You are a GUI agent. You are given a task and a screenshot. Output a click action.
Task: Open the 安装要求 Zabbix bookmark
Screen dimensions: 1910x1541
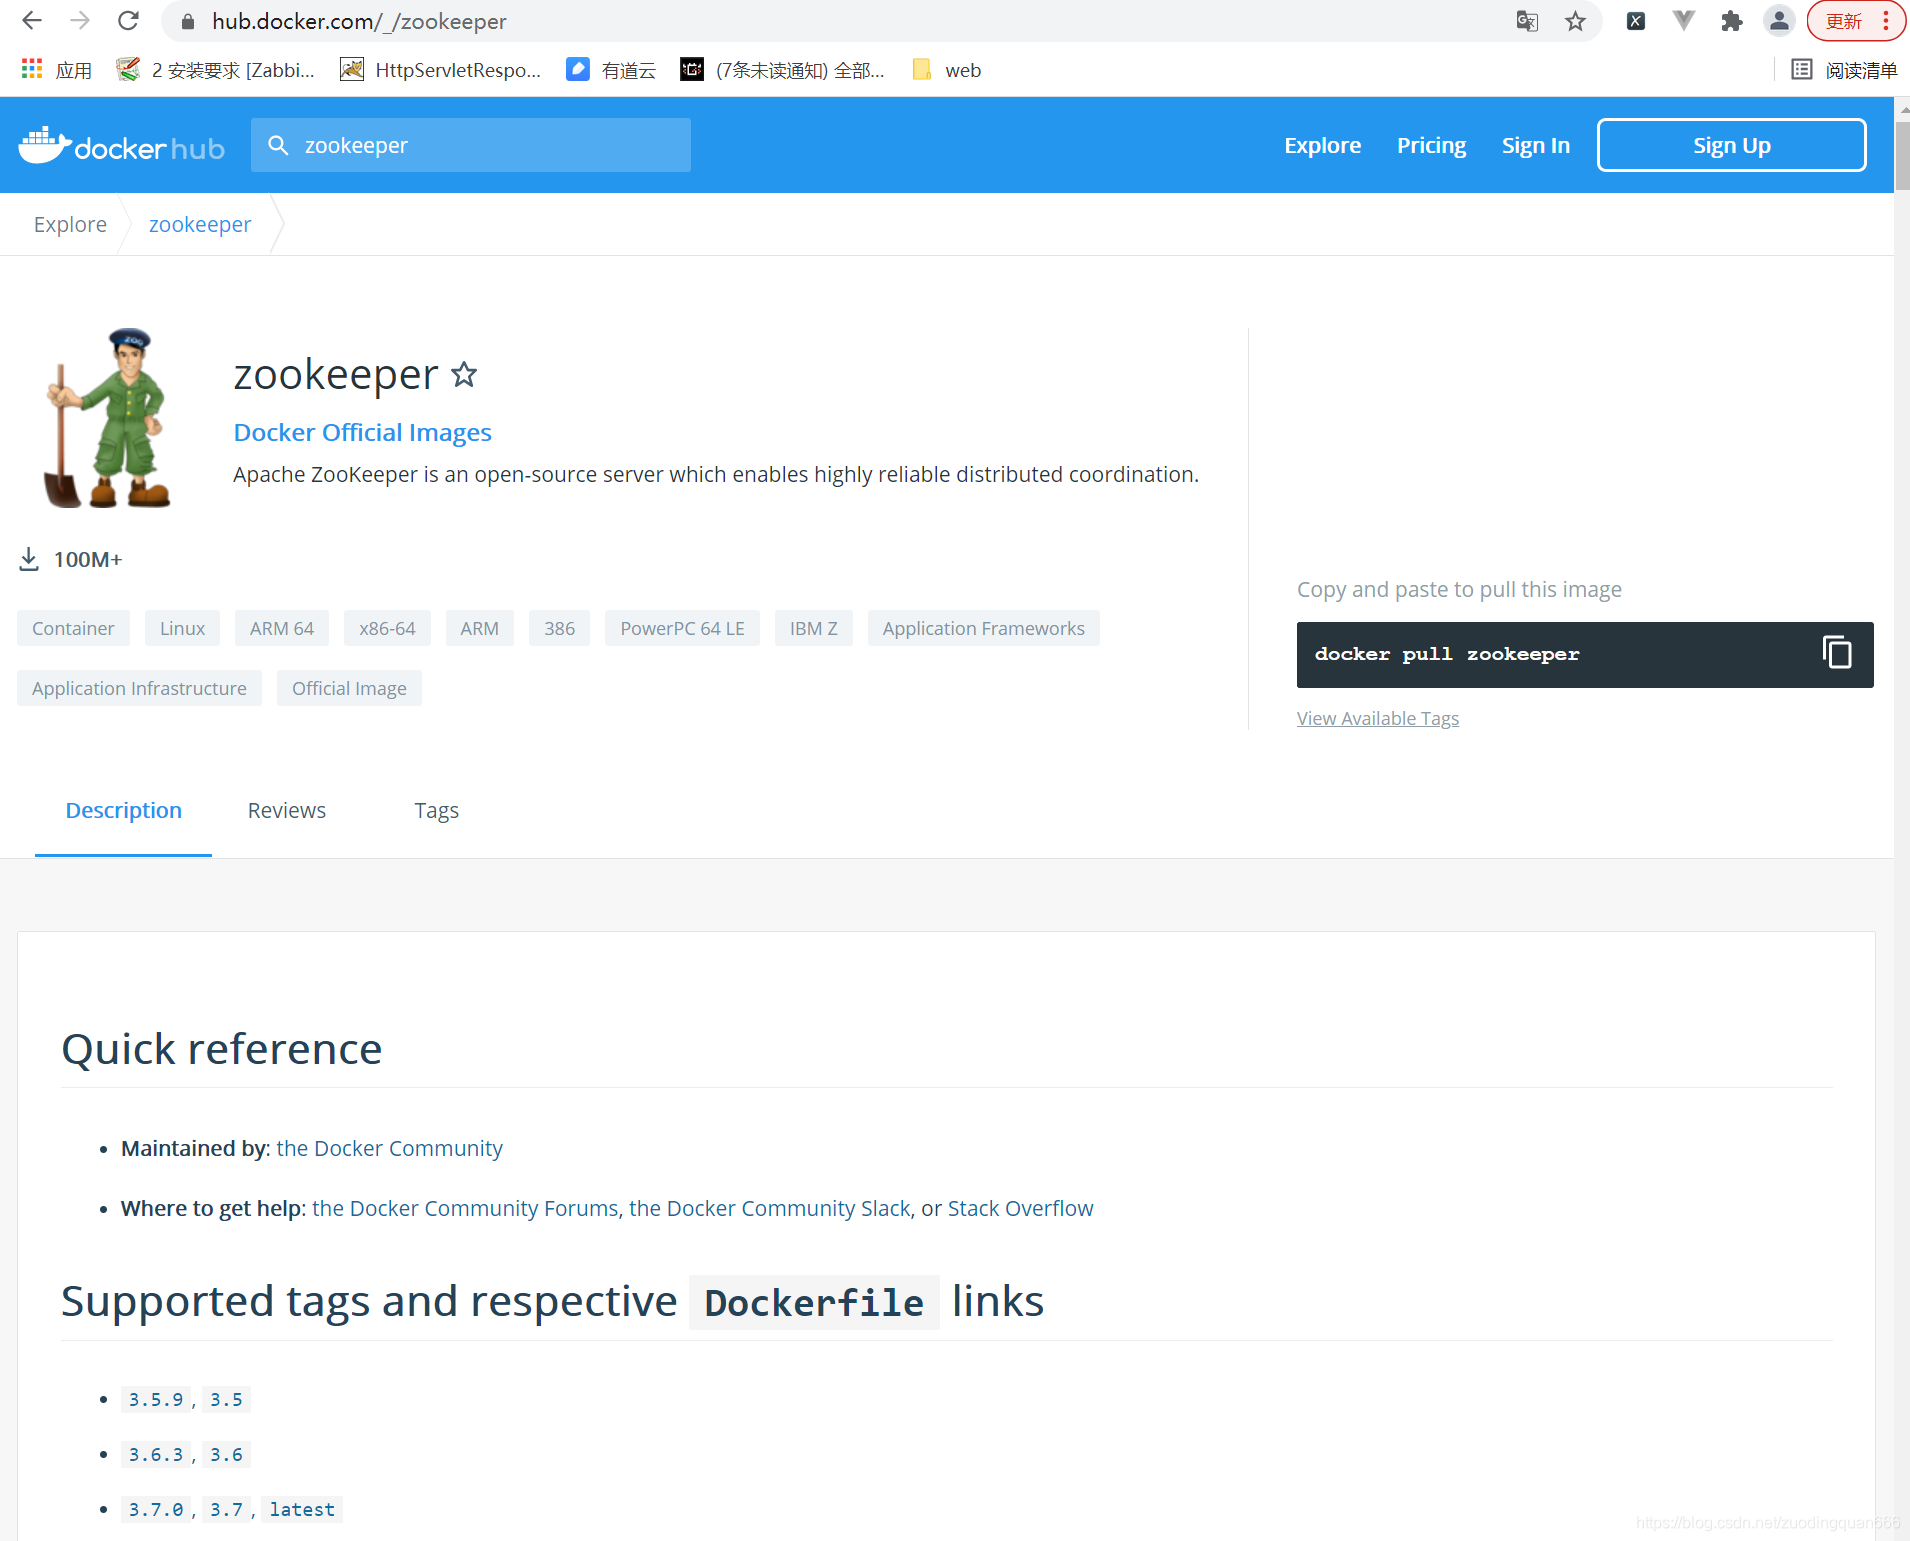215,70
